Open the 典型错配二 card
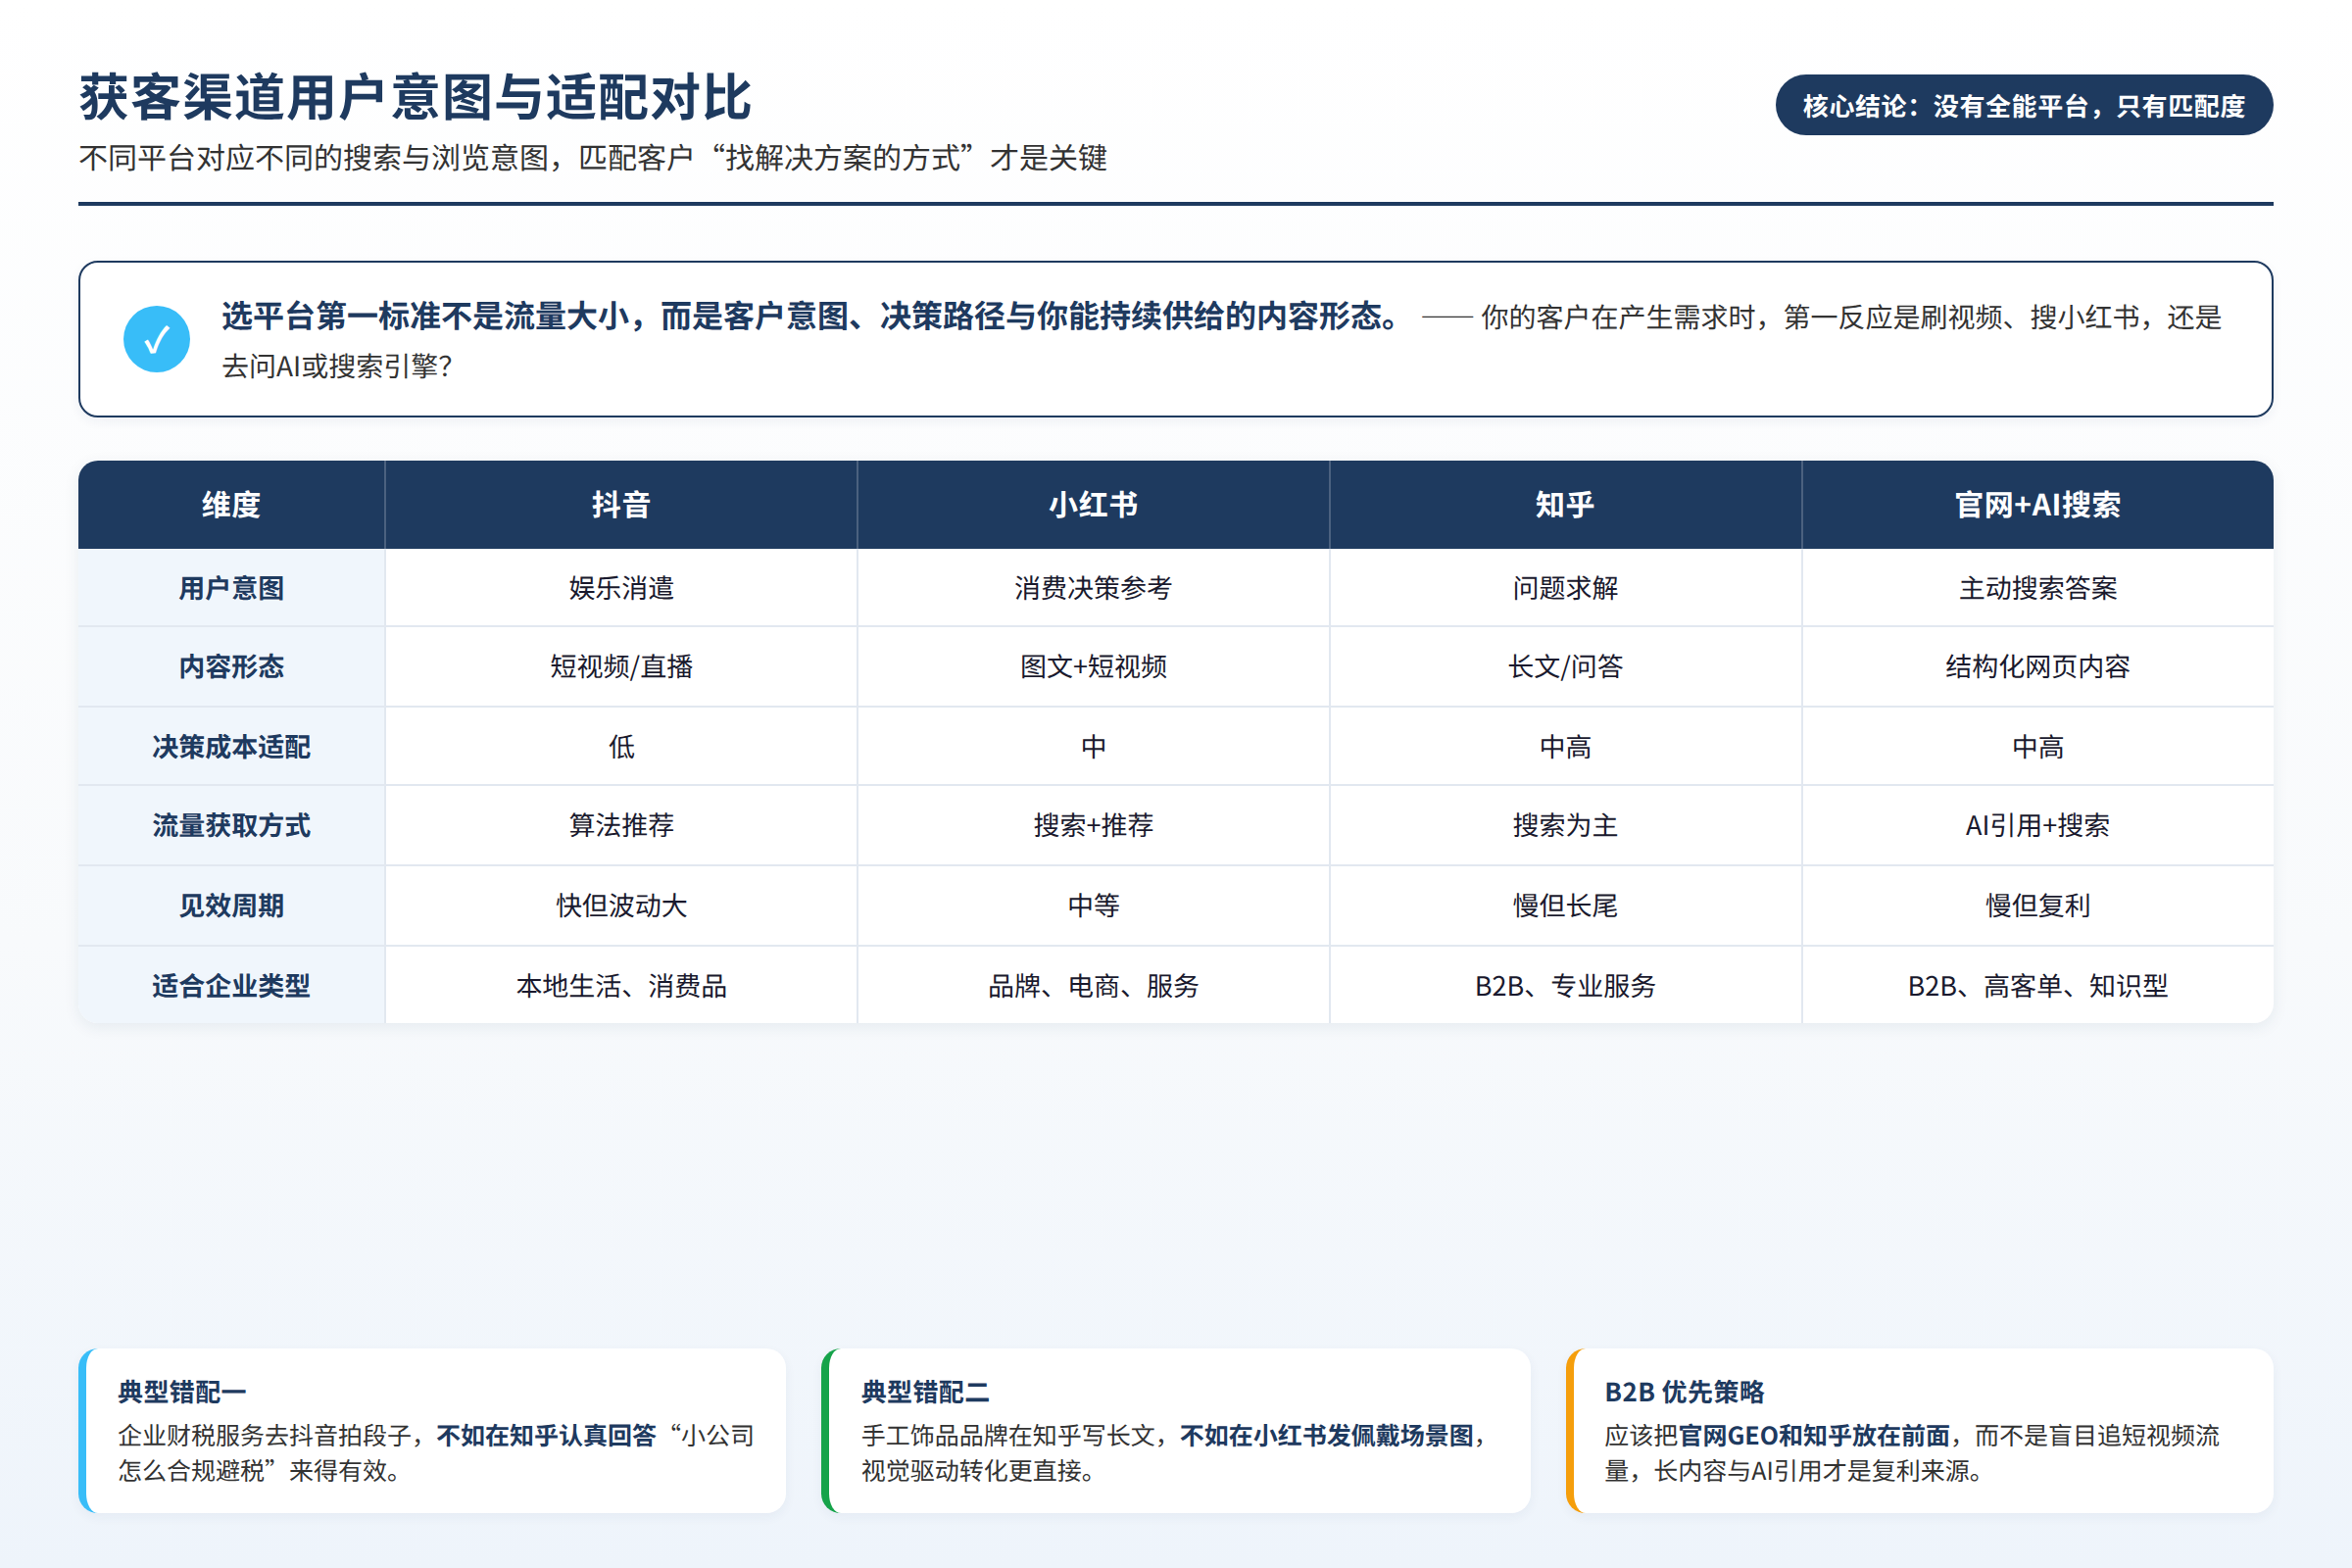 point(1175,1430)
